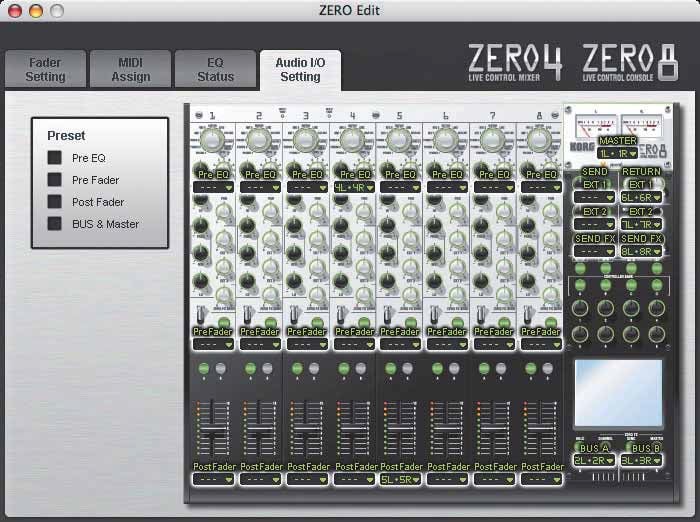This screenshot has height=522, width=700.
Task: Click channel 3 input selector knob
Action: [x=305, y=140]
